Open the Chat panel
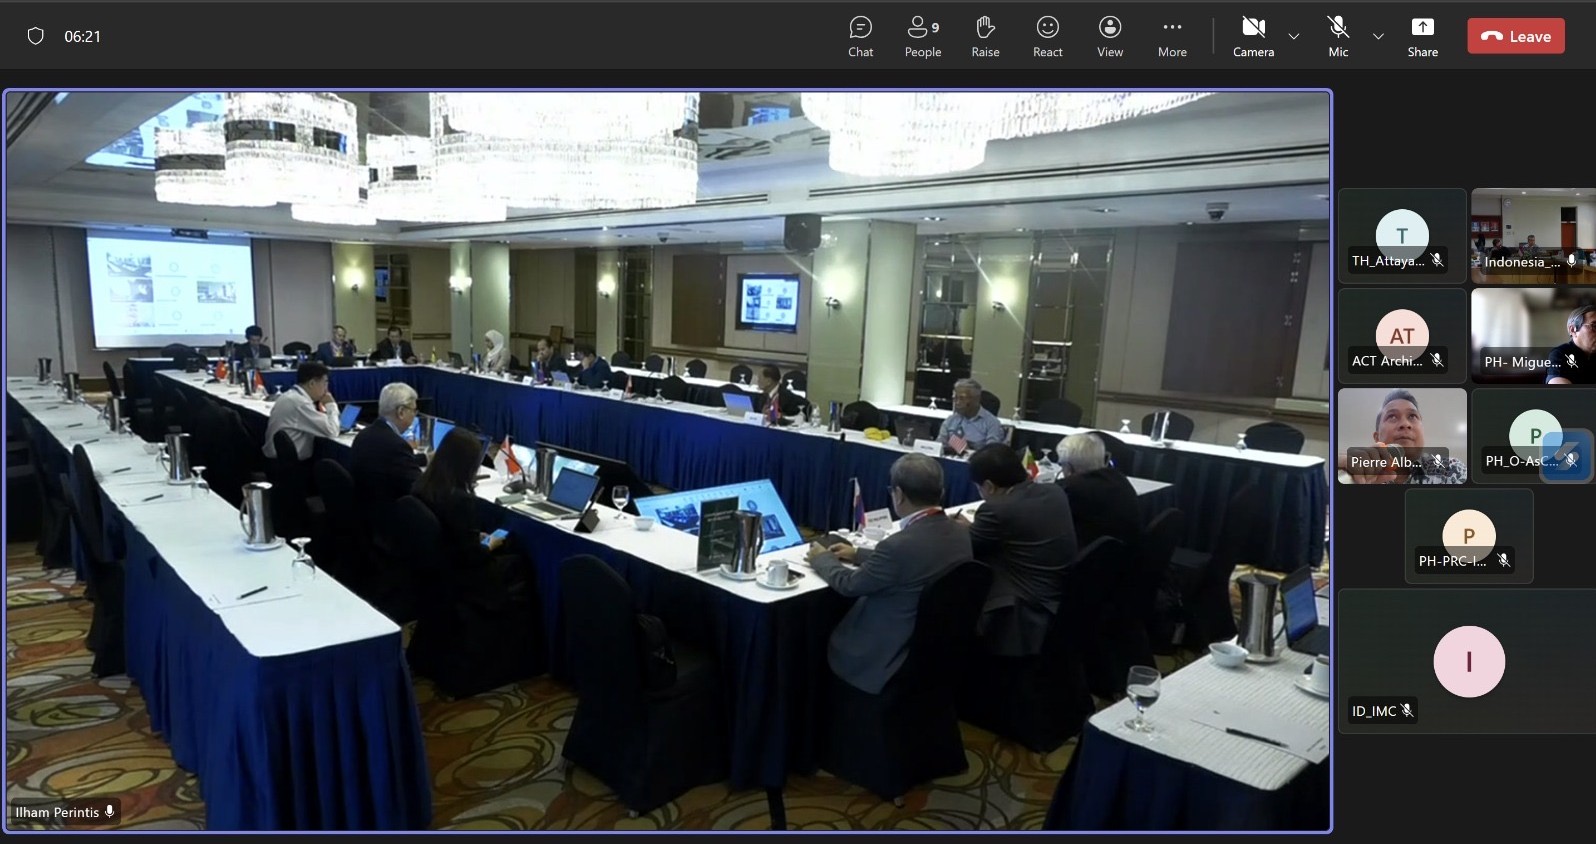The height and width of the screenshot is (844, 1596). point(860,37)
